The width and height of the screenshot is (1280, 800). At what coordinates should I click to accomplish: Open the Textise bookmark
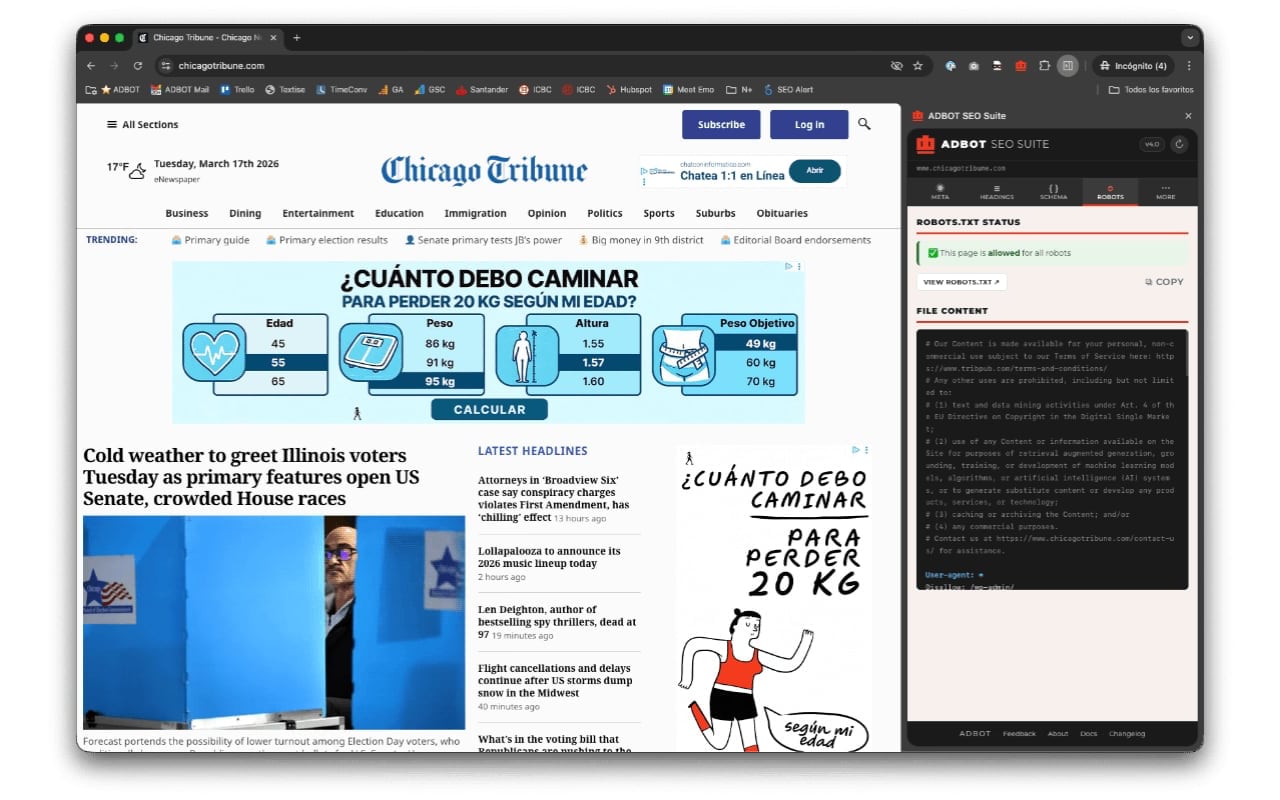tap(285, 90)
